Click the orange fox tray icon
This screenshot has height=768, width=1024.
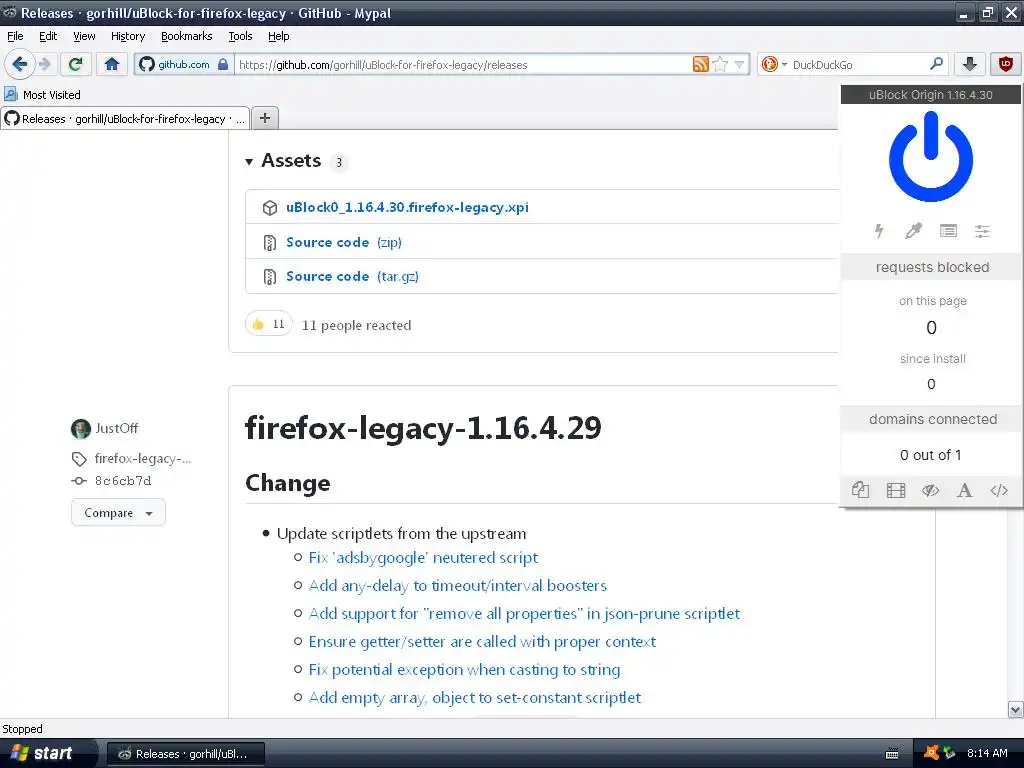pyautogui.click(x=932, y=753)
